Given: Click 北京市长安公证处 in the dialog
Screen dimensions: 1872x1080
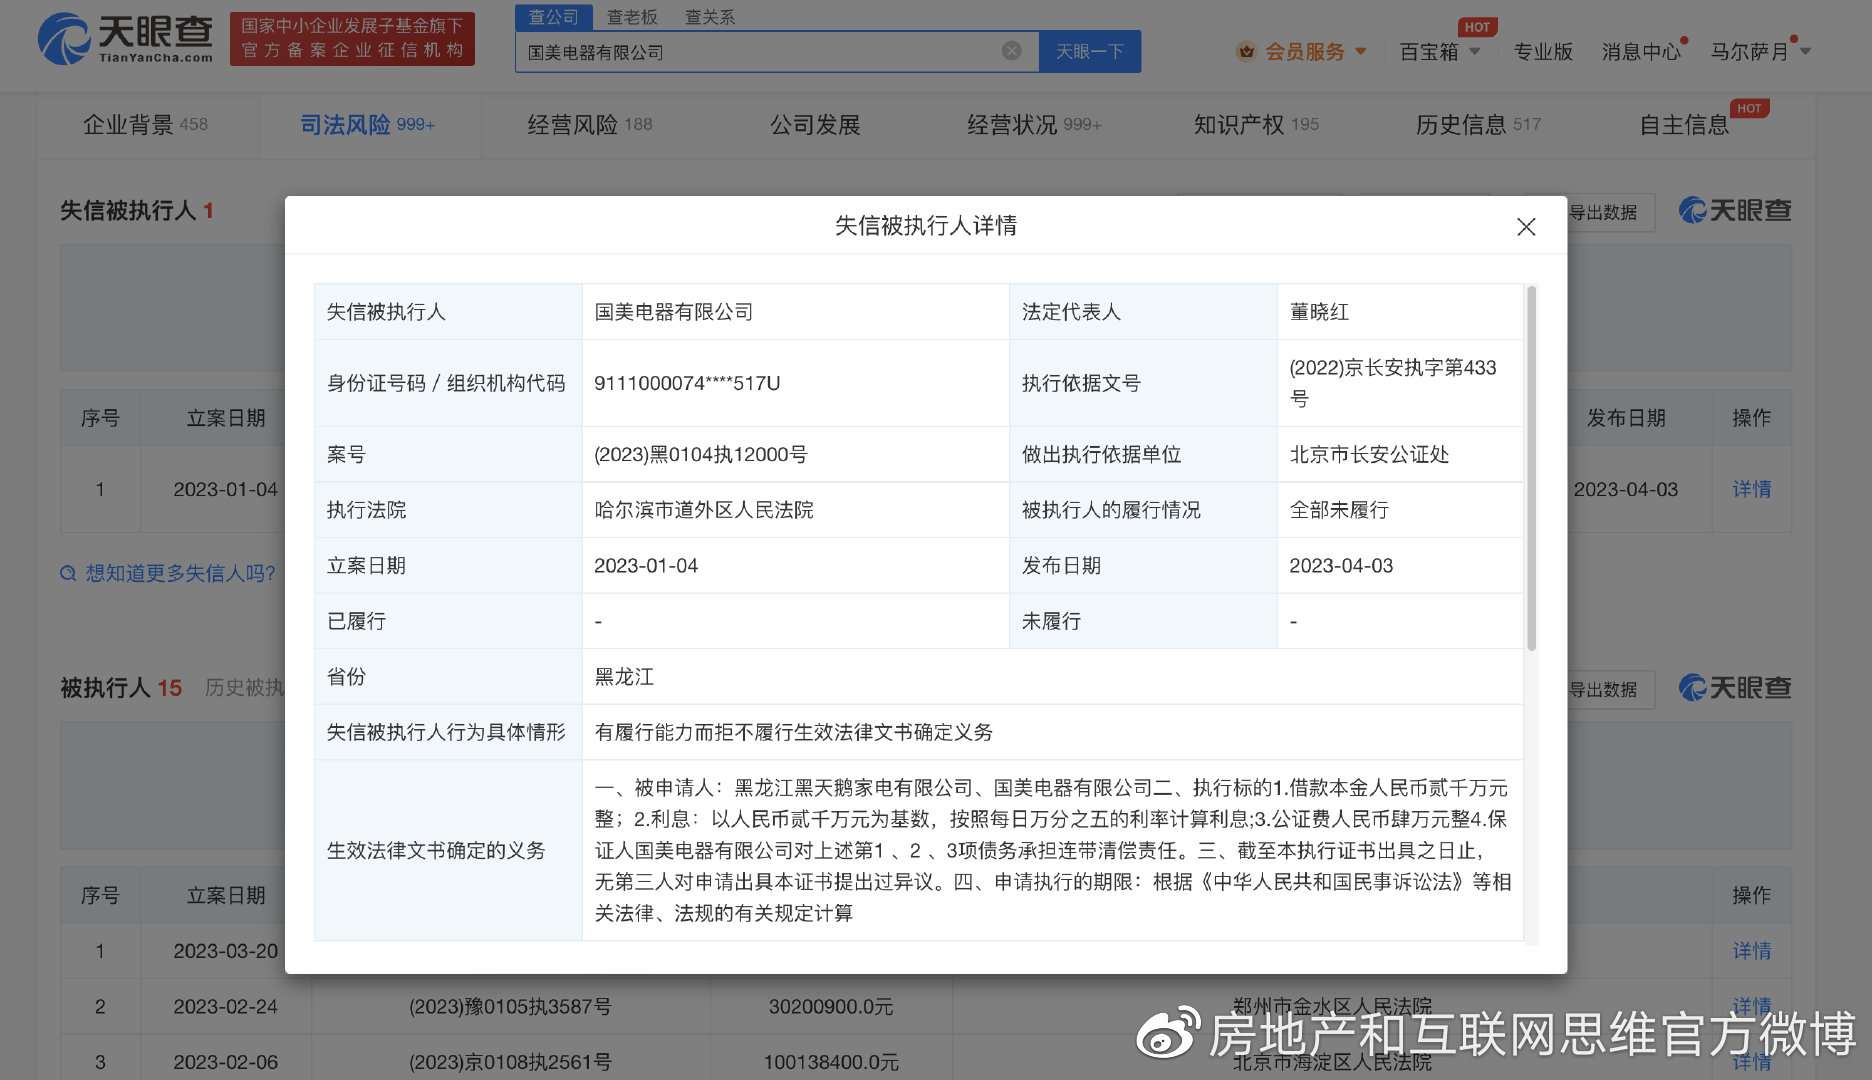Looking at the screenshot, I should (x=1369, y=455).
